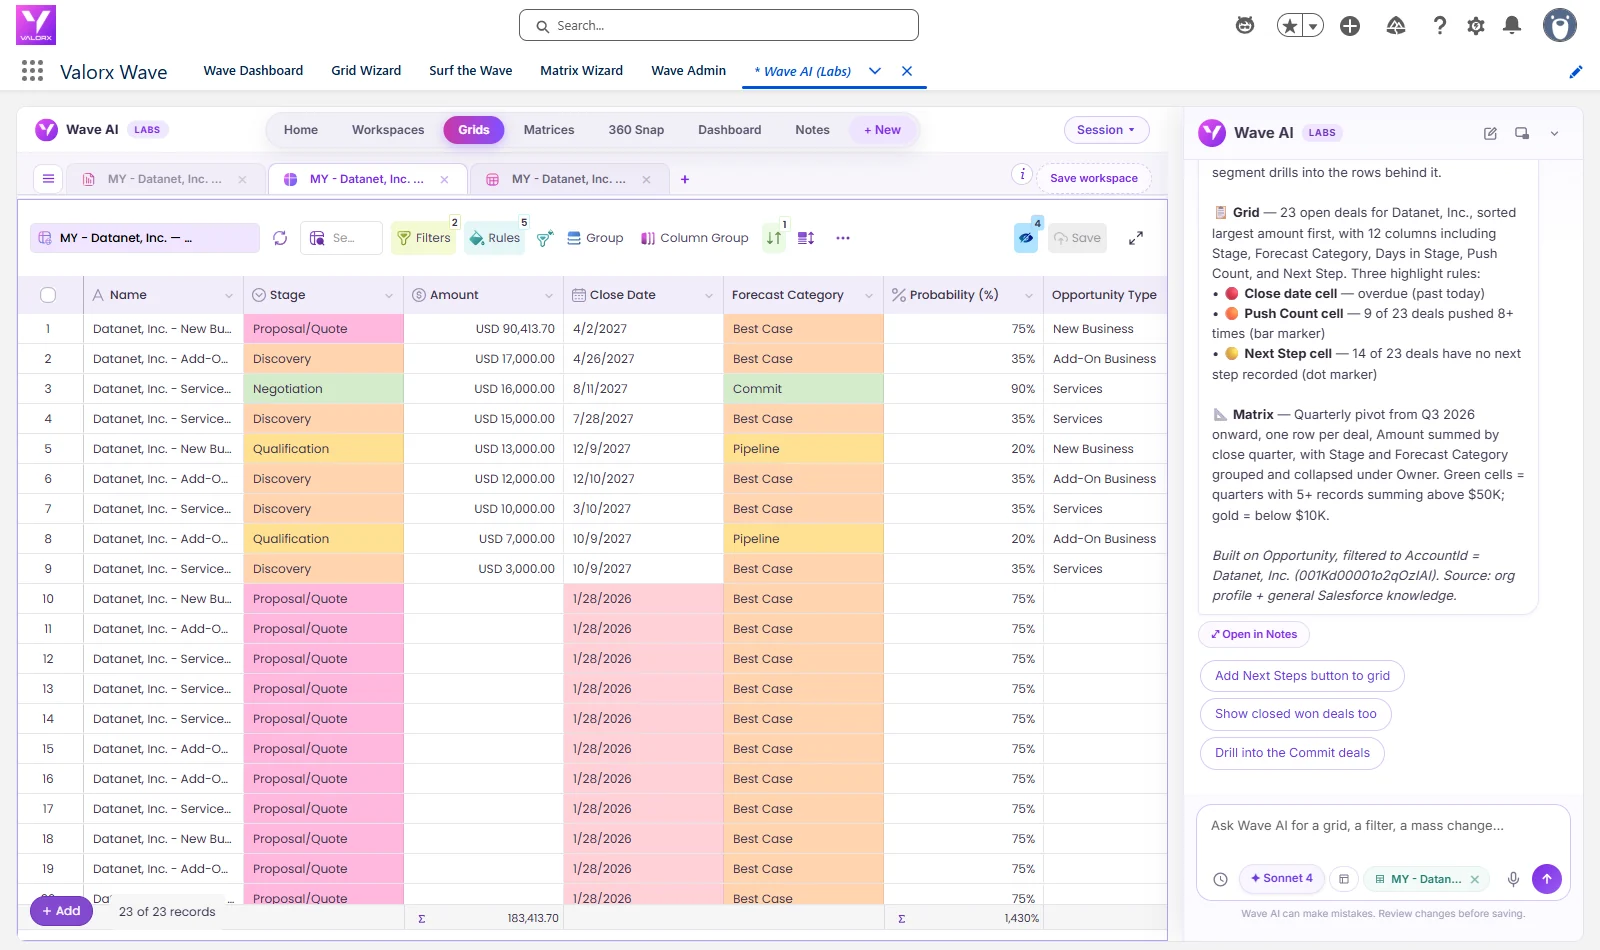1600x950 pixels.
Task: Click the row height icon beside sort
Action: (806, 238)
